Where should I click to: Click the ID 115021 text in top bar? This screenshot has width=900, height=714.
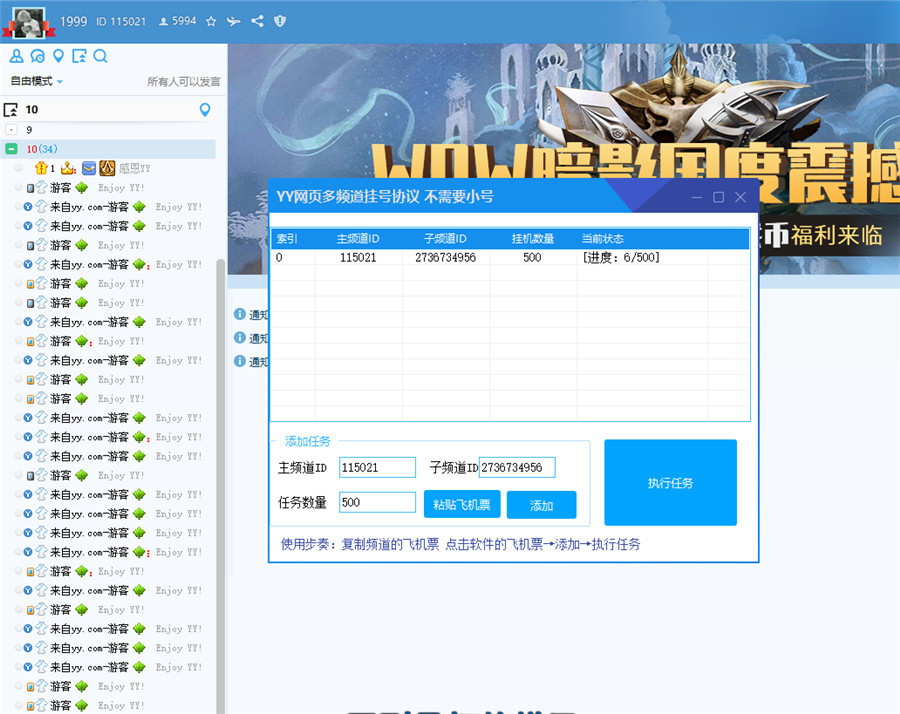[x=121, y=21]
